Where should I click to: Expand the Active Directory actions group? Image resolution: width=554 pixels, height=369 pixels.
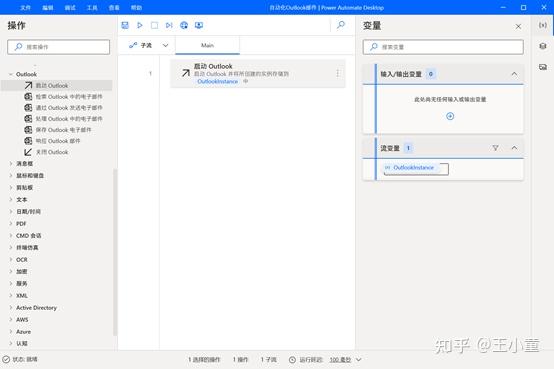pyautogui.click(x=11, y=308)
